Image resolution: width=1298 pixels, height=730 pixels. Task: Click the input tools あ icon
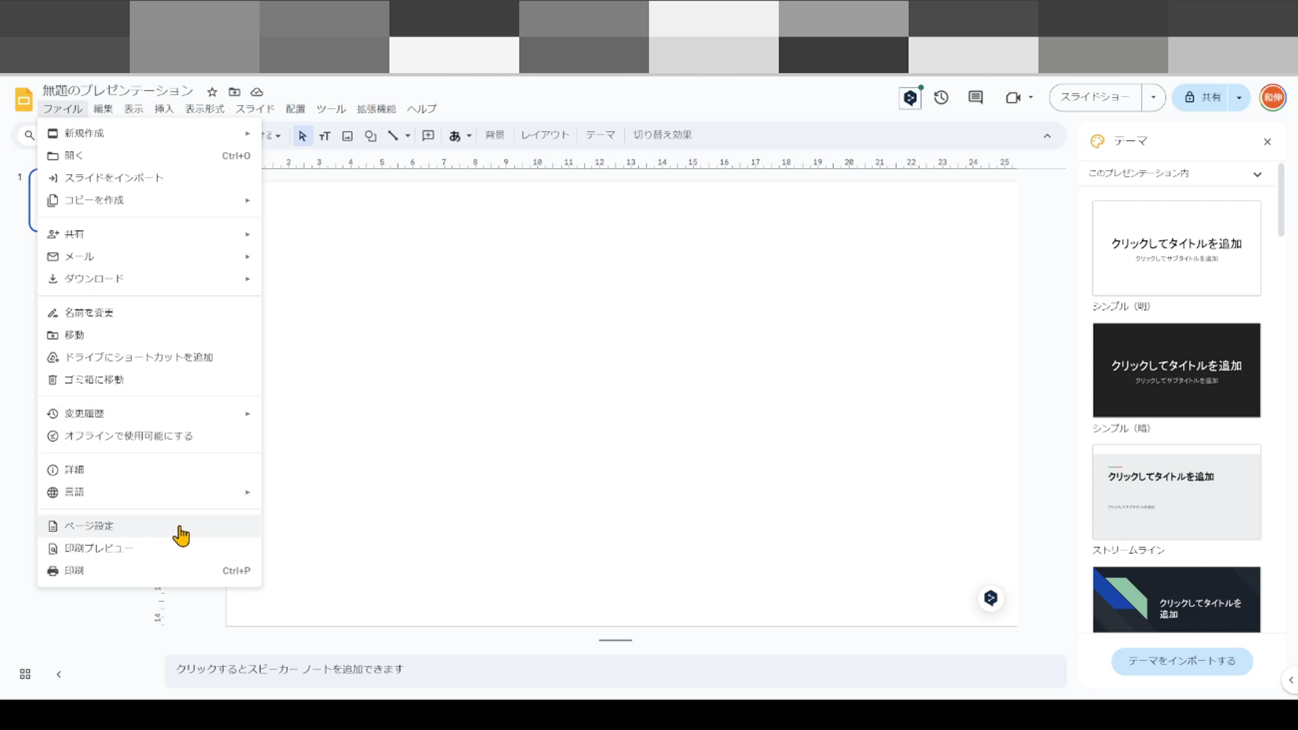click(x=455, y=135)
